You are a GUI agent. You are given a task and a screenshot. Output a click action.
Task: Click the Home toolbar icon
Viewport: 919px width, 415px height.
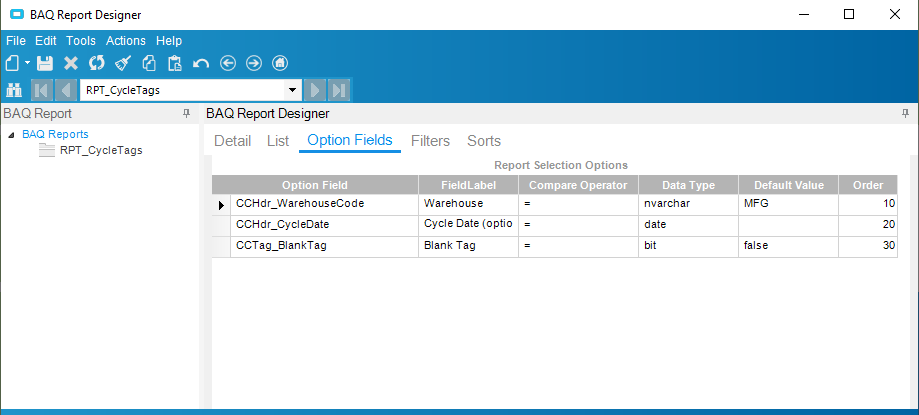coord(281,63)
